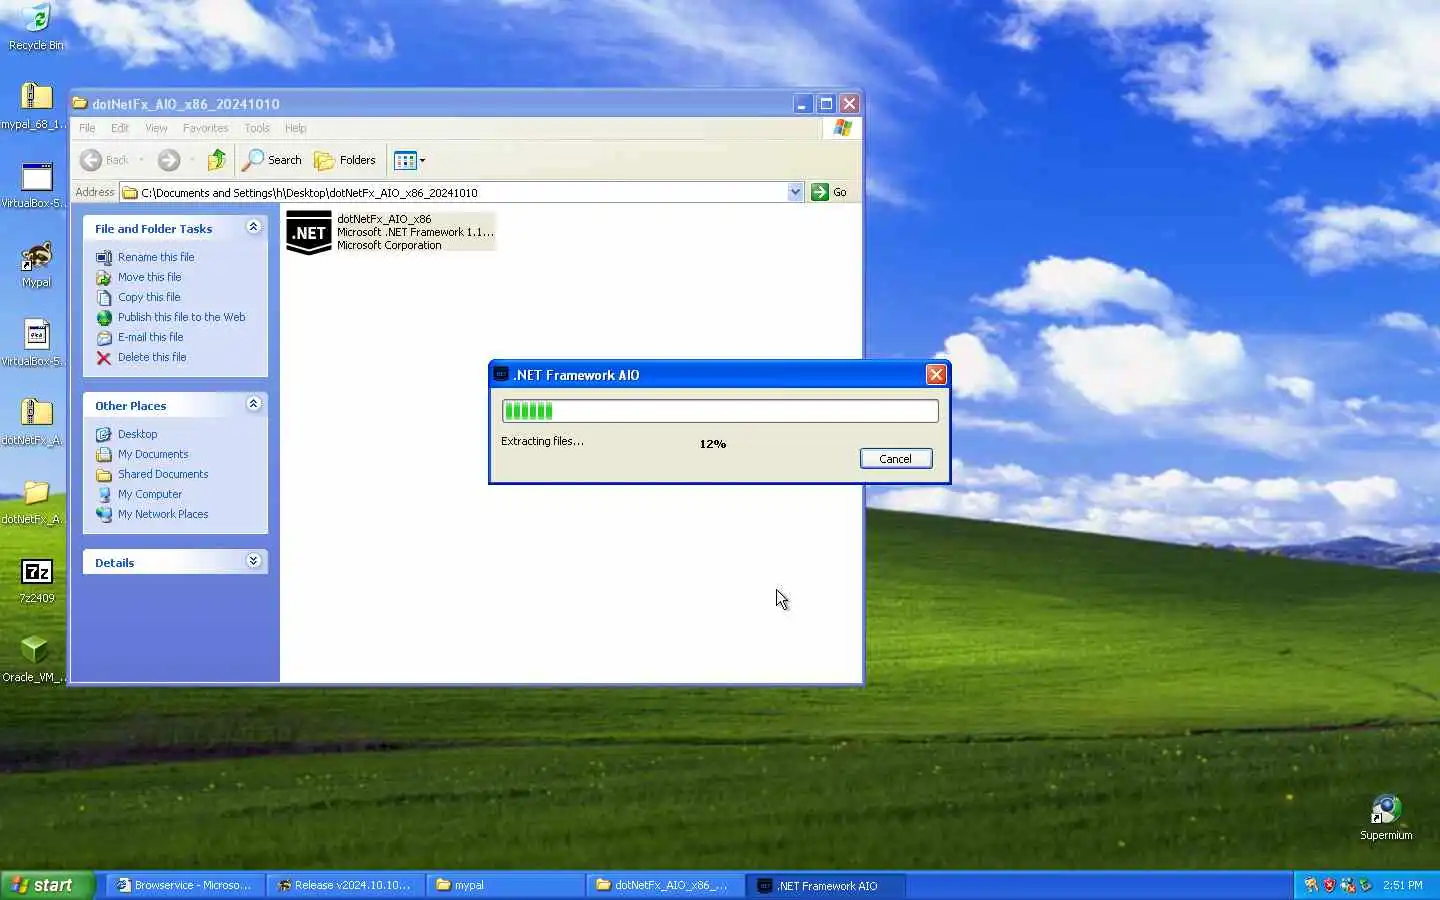Click Rename this file link

click(156, 257)
